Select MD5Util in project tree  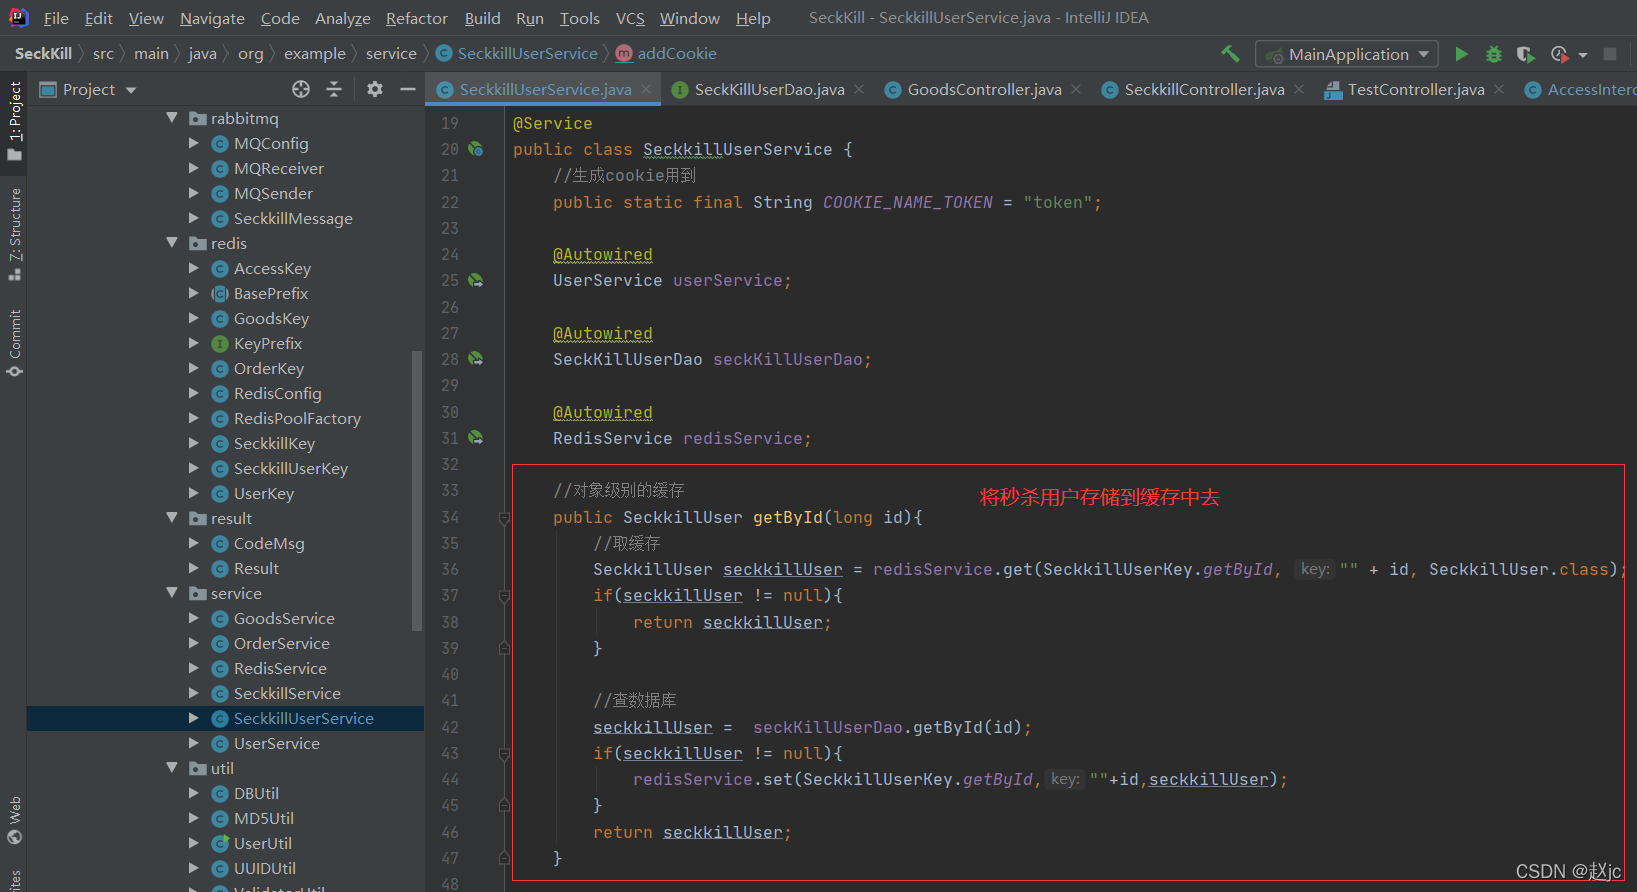(x=264, y=818)
